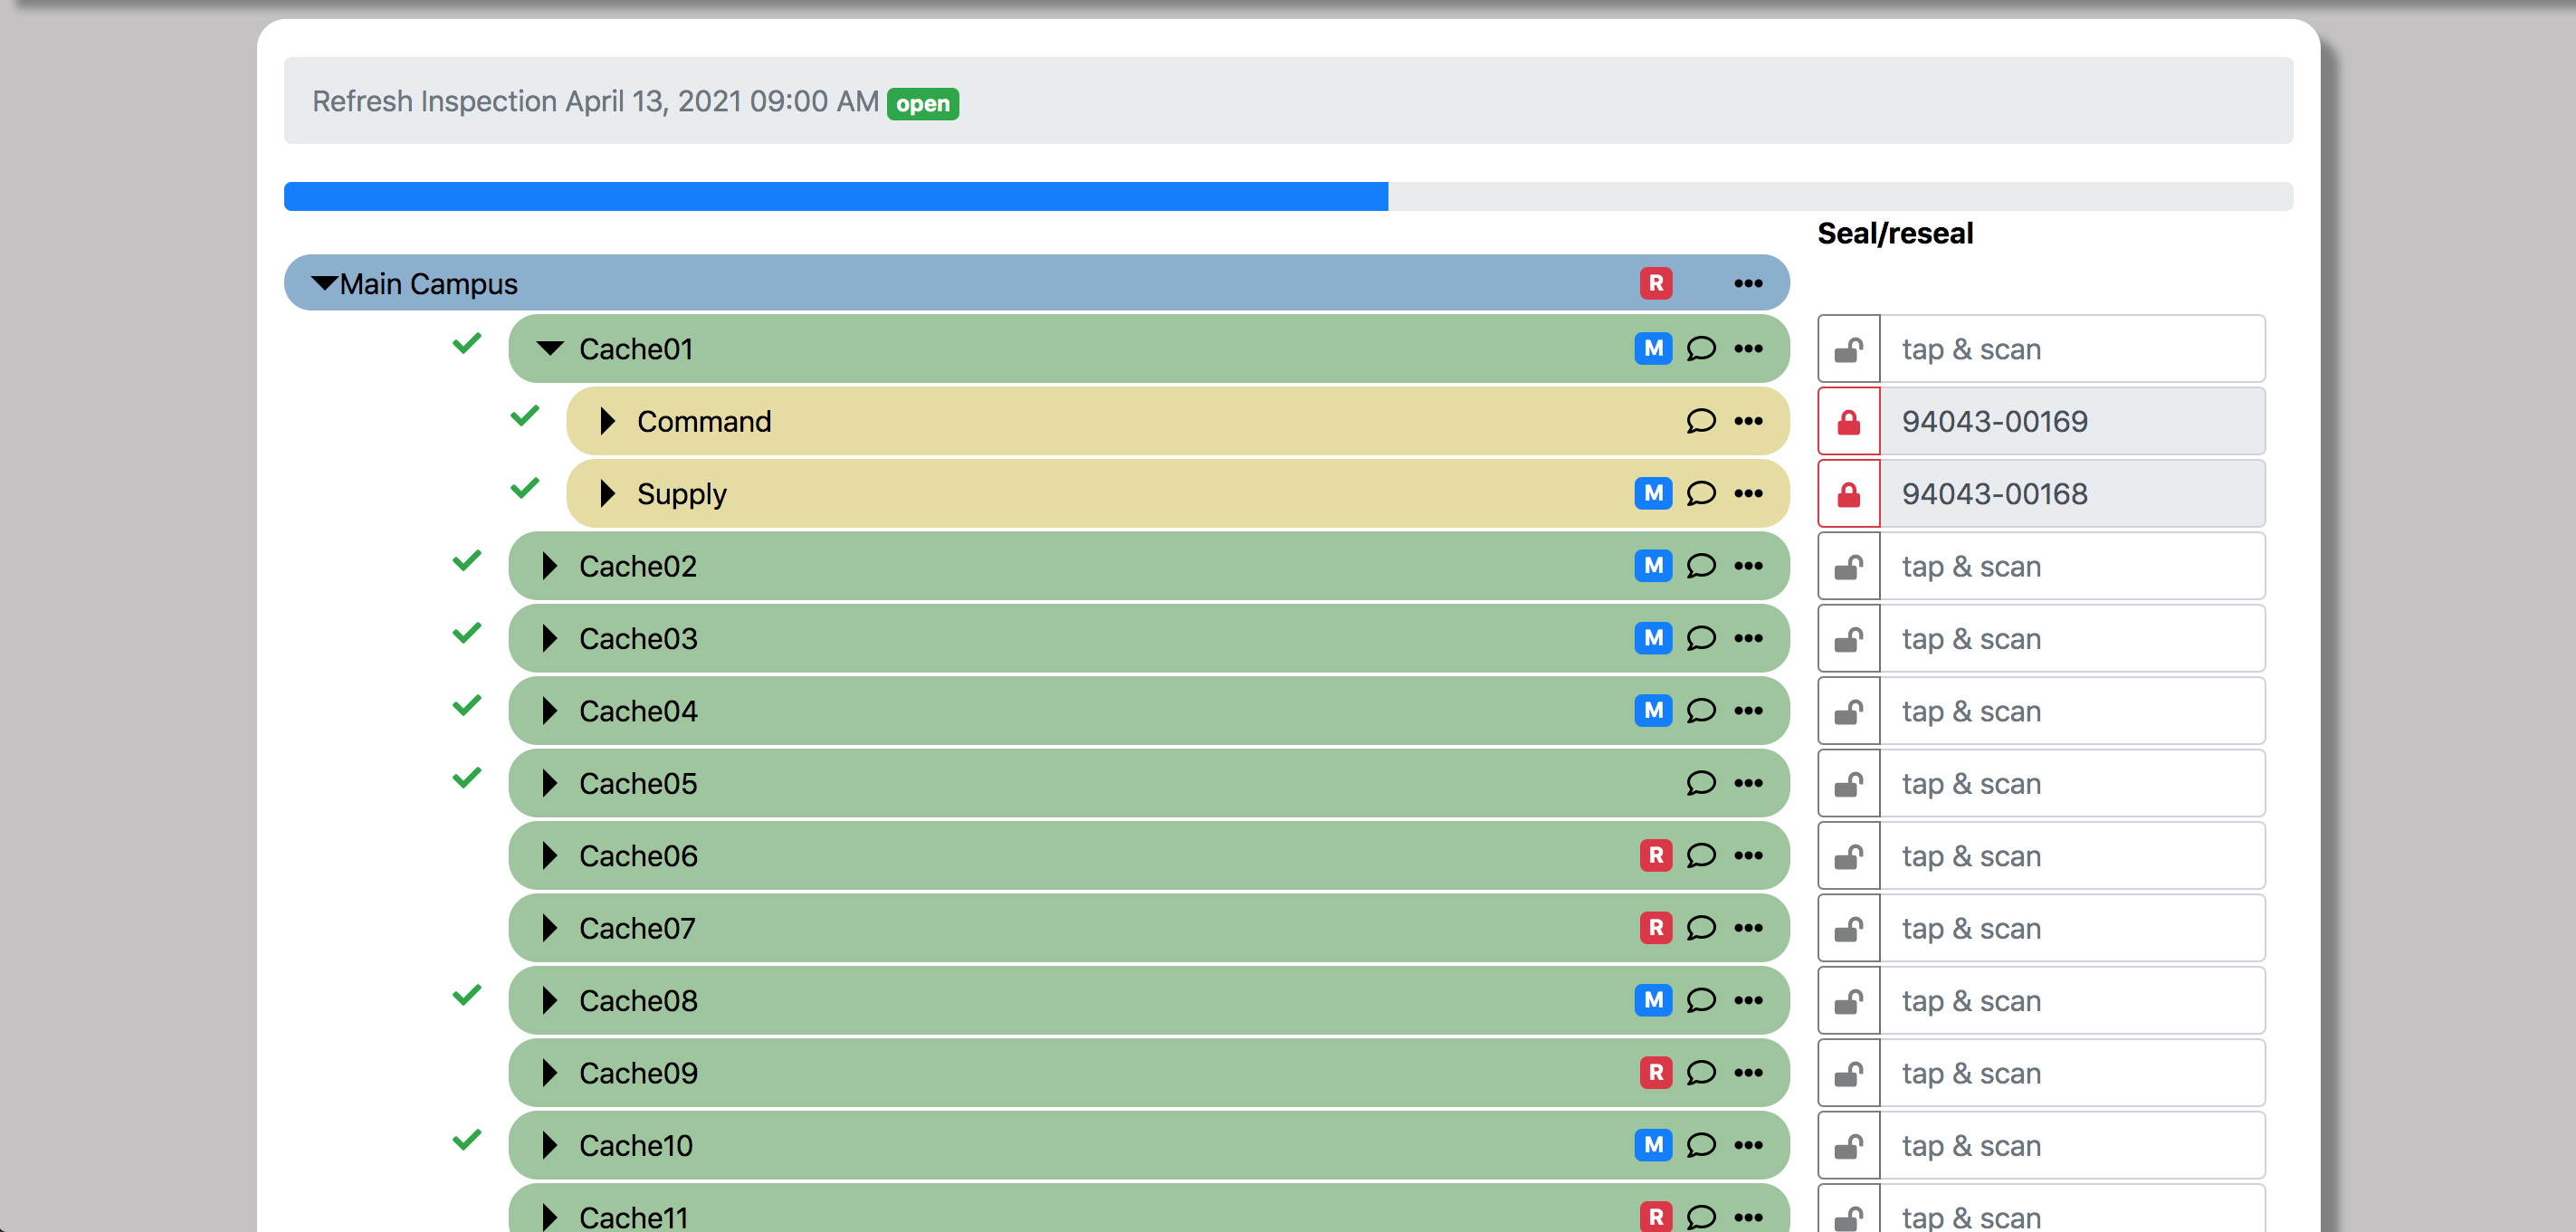Click the seal number field 94043-00168
This screenshot has width=2576, height=1232.
(2072, 494)
